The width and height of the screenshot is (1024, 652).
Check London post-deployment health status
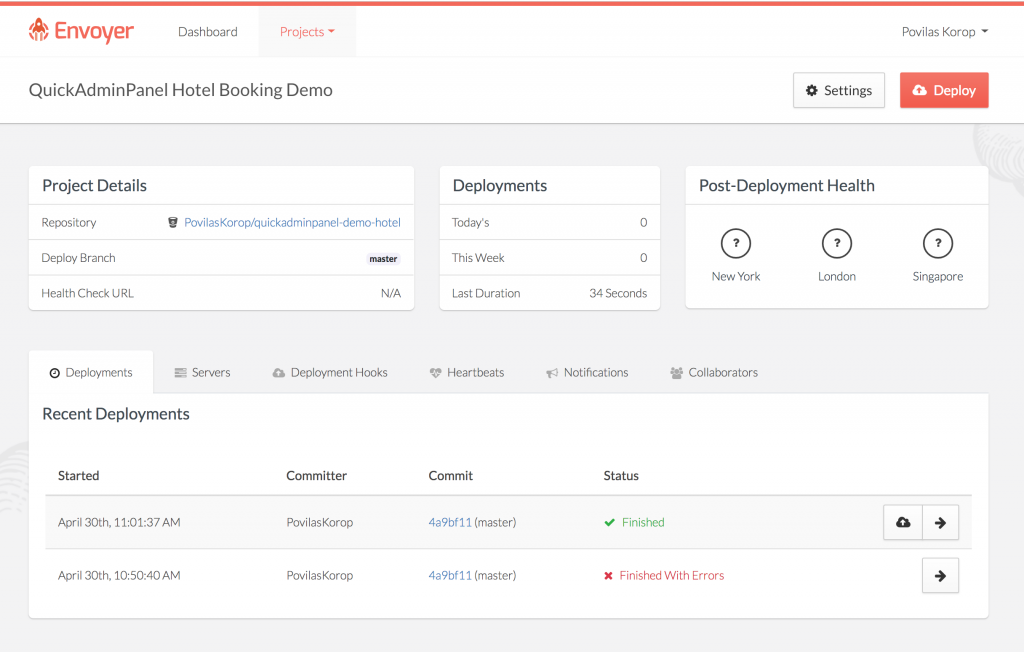tap(837, 243)
